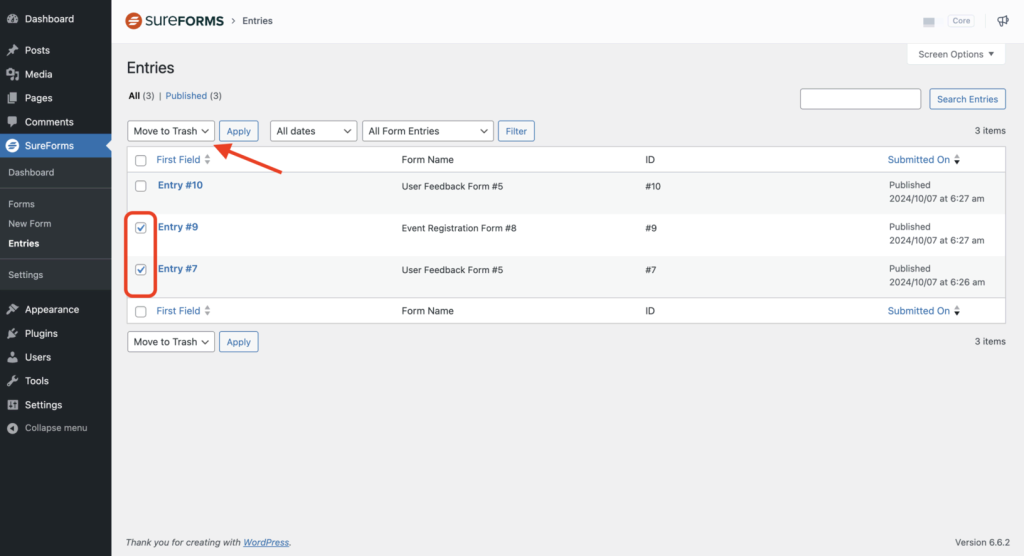Uncheck the Entry #9 checkbox
1024x556 pixels.
click(141, 228)
